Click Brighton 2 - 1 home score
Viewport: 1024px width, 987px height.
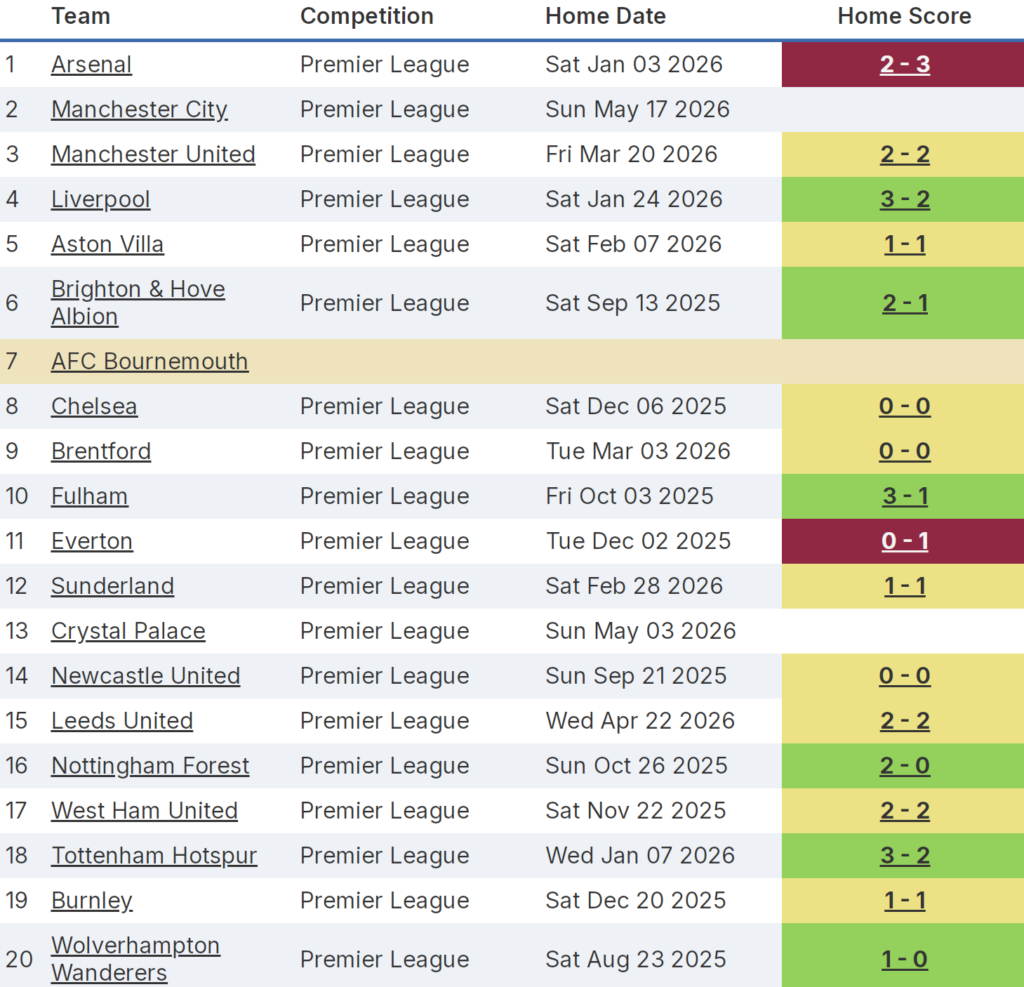coord(905,303)
